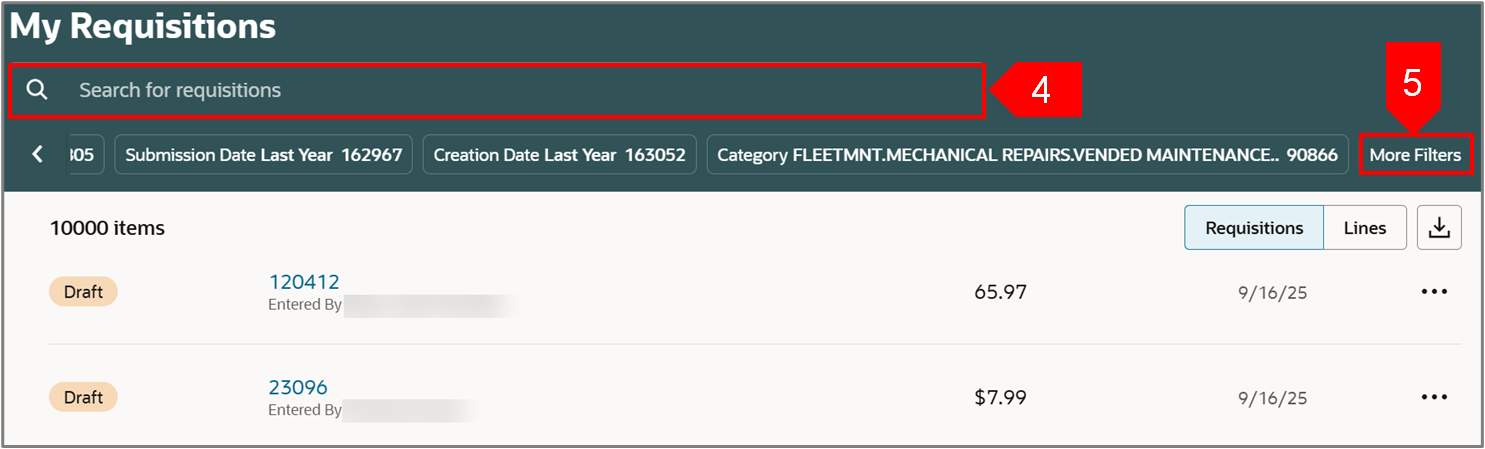Click the Draft badge beside requisition 23096
Screen dimensions: 1485x449
[x=83, y=397]
